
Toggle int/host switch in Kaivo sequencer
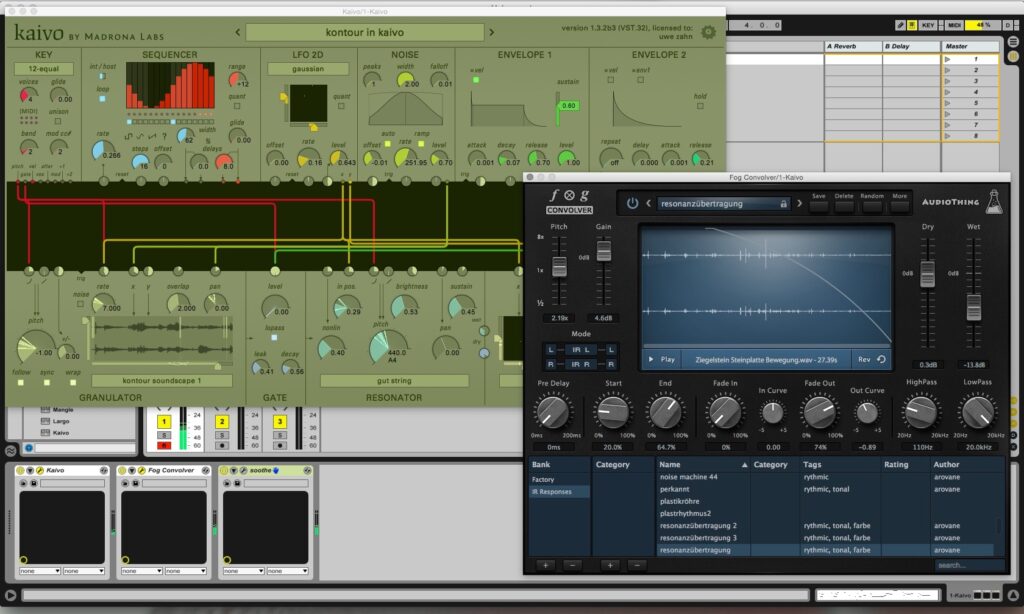point(103,76)
